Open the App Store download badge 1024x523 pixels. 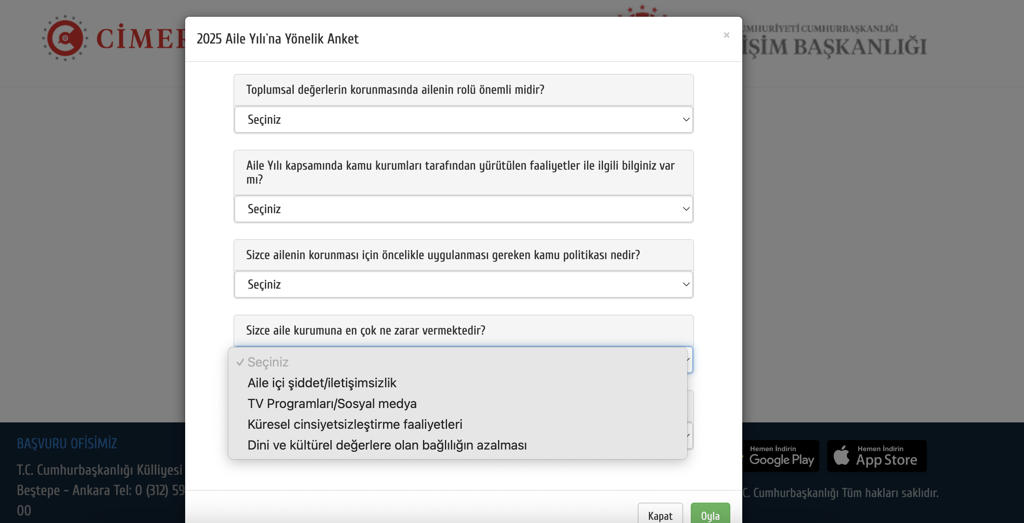coord(876,456)
